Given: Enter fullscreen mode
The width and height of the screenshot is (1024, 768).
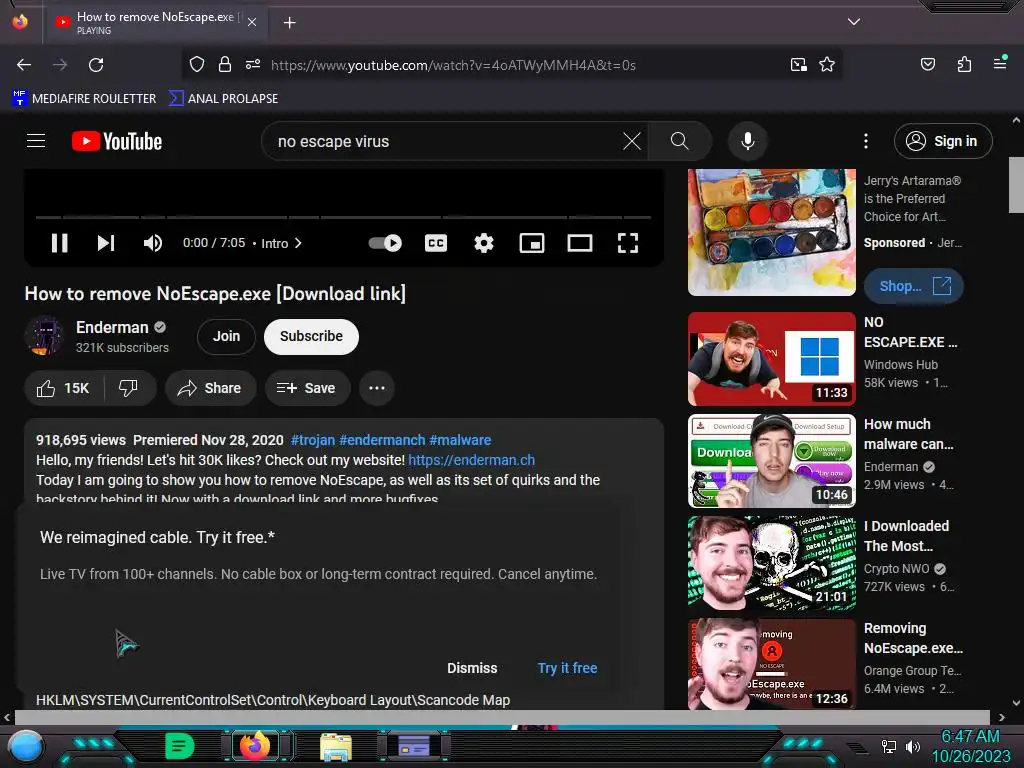Looking at the screenshot, I should coord(628,243).
